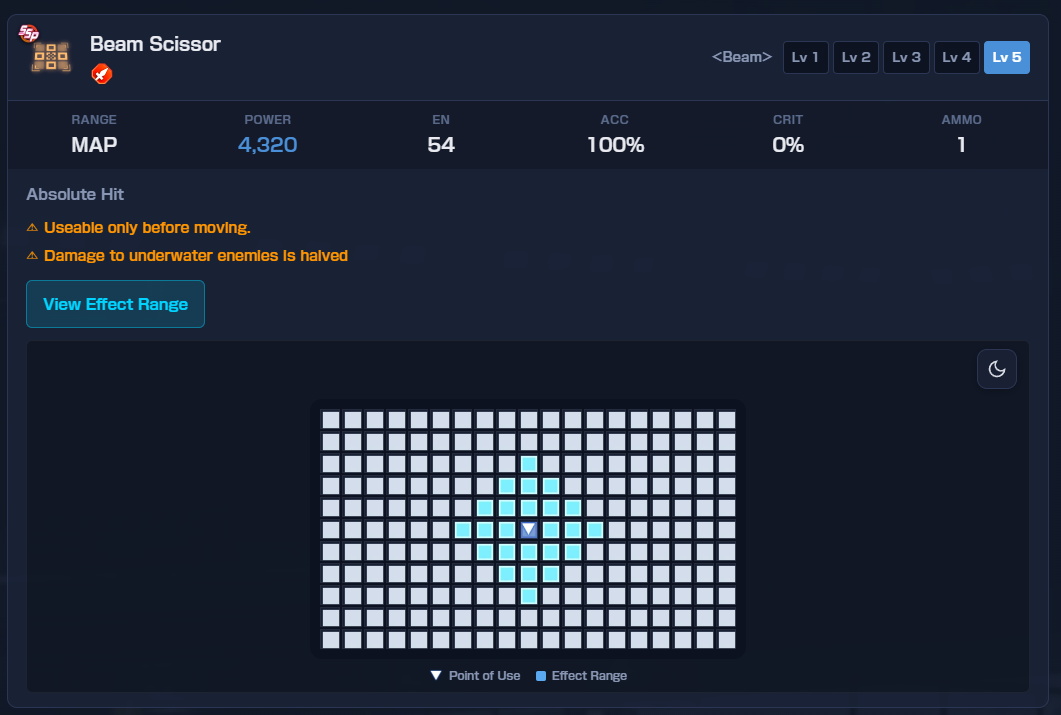The image size is (1061, 715).
Task: Click the Point of Use legend triangle
Action: tap(436, 675)
